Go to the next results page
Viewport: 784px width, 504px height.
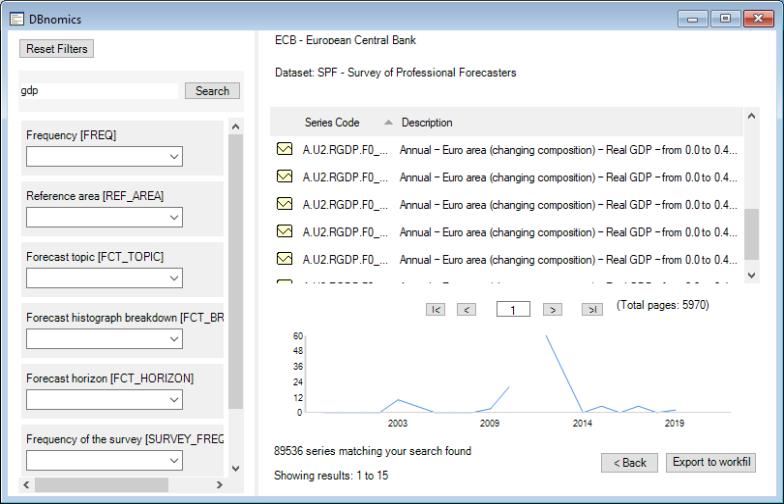click(x=549, y=310)
